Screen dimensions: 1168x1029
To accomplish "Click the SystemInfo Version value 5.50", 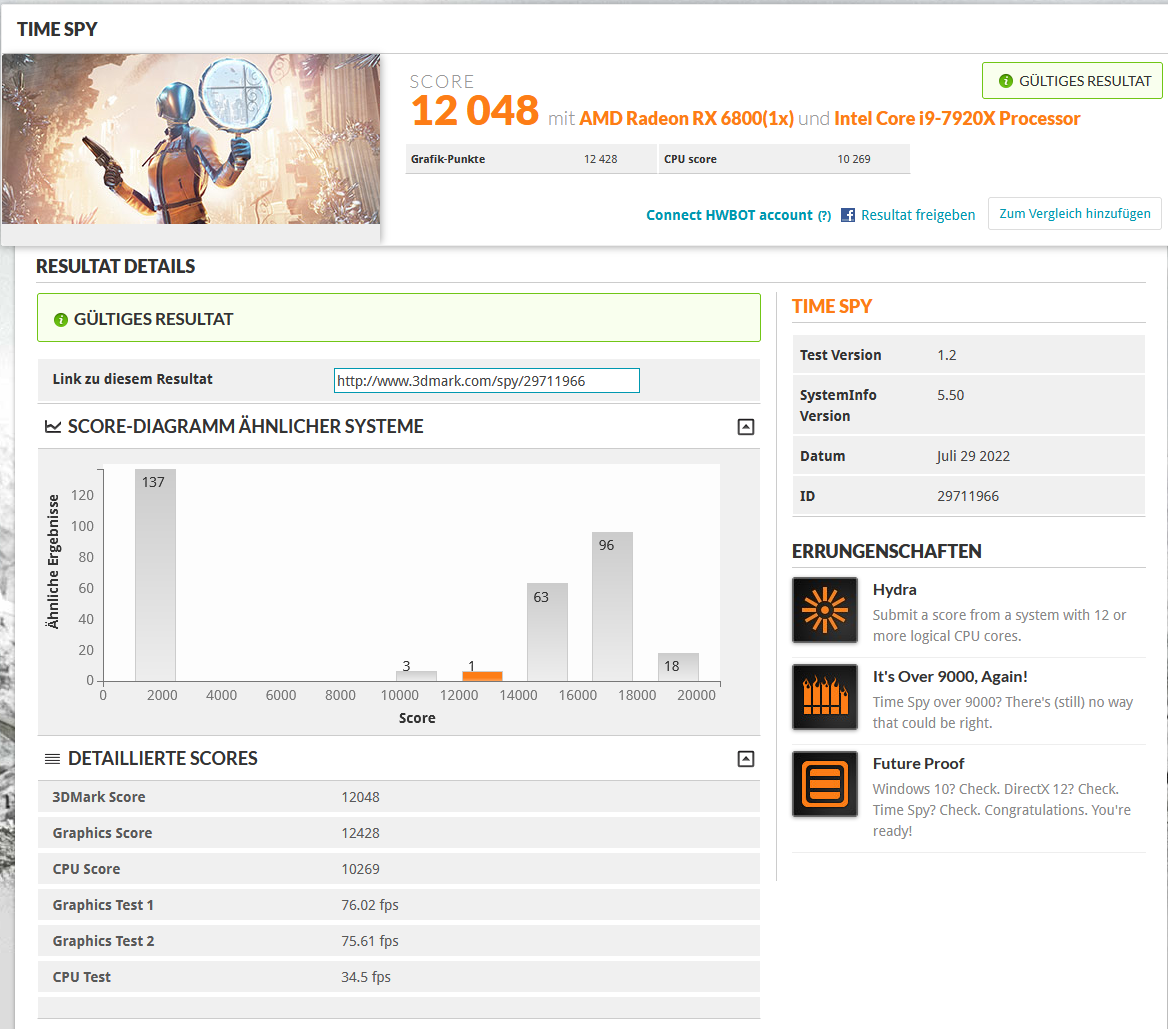I will coord(950,395).
